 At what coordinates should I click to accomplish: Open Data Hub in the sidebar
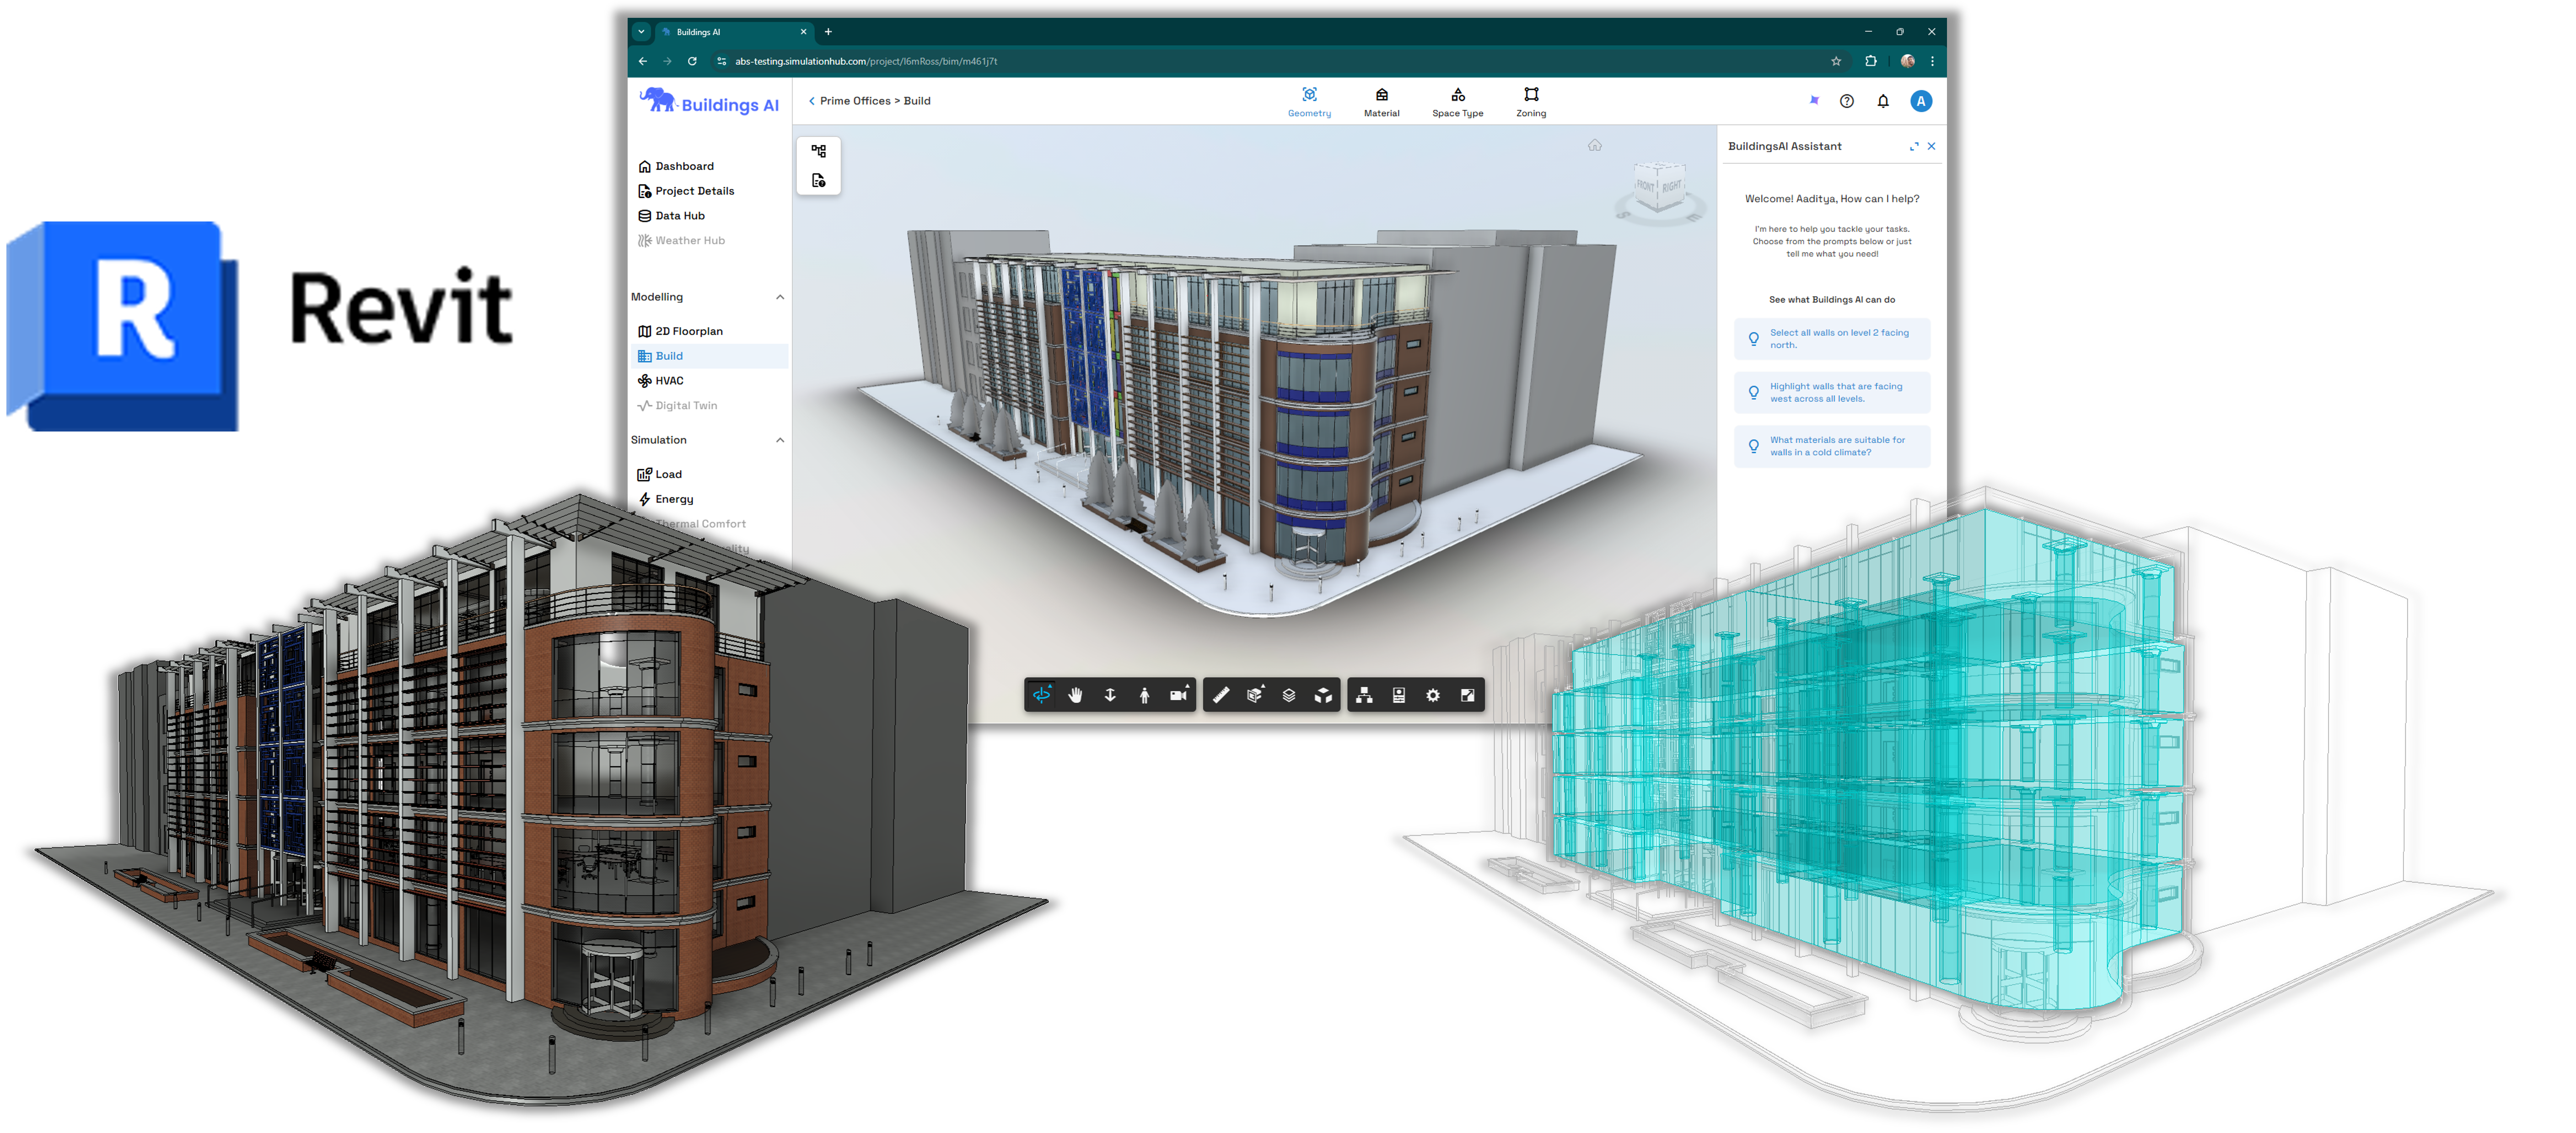[x=671, y=216]
